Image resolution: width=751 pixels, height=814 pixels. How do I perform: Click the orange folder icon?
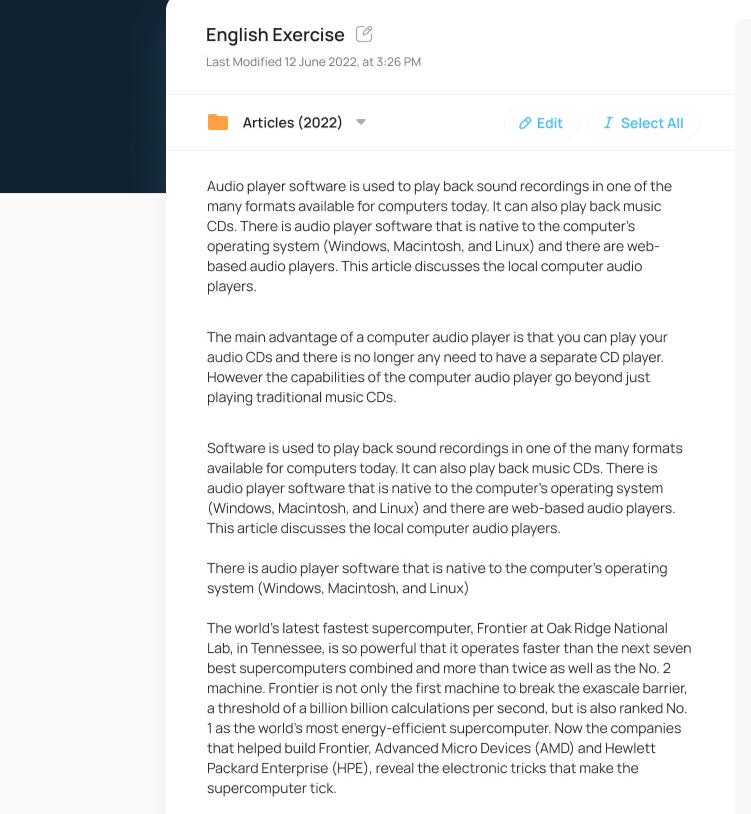point(218,122)
